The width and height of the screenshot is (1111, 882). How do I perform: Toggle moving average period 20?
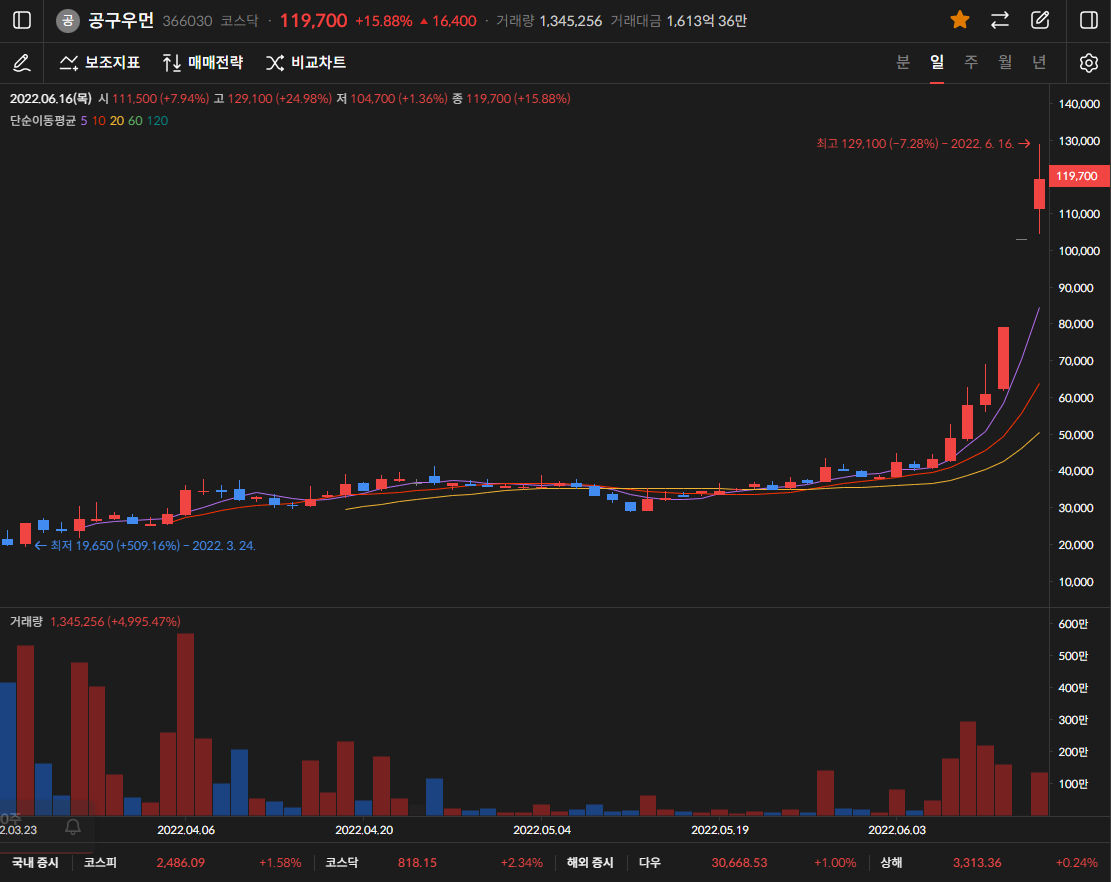point(117,120)
